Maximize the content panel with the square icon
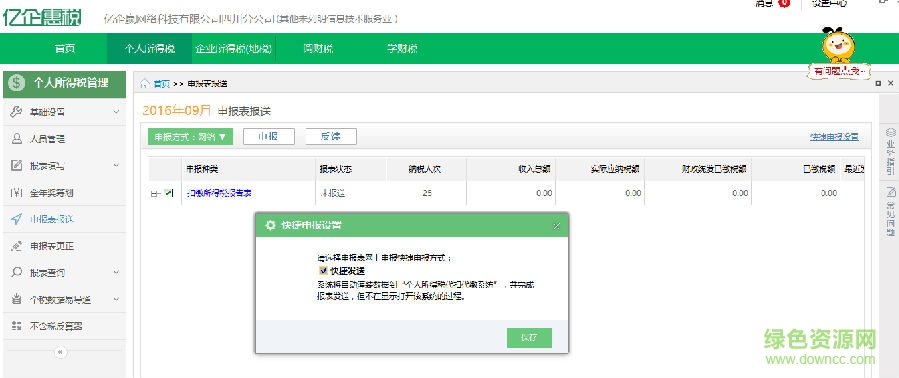 click(x=879, y=84)
